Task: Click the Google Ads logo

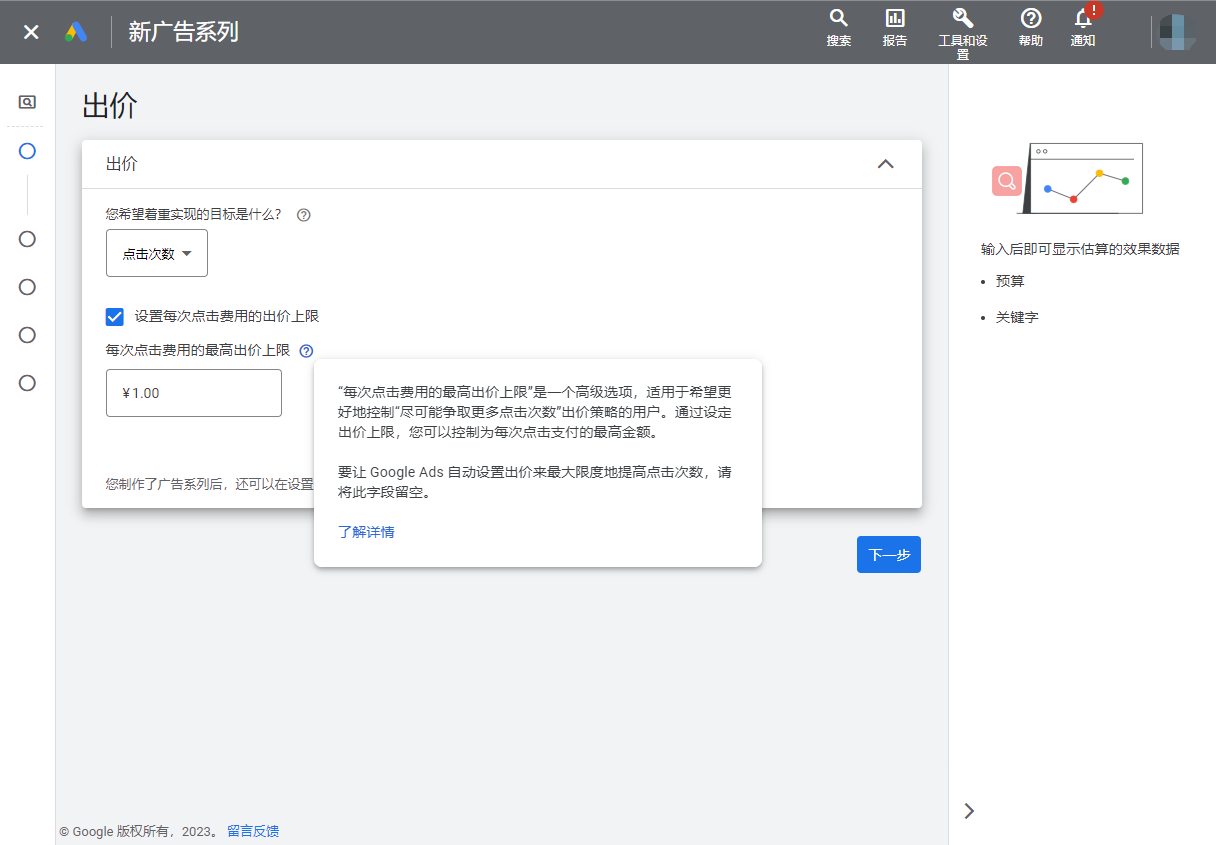Action: pos(77,32)
